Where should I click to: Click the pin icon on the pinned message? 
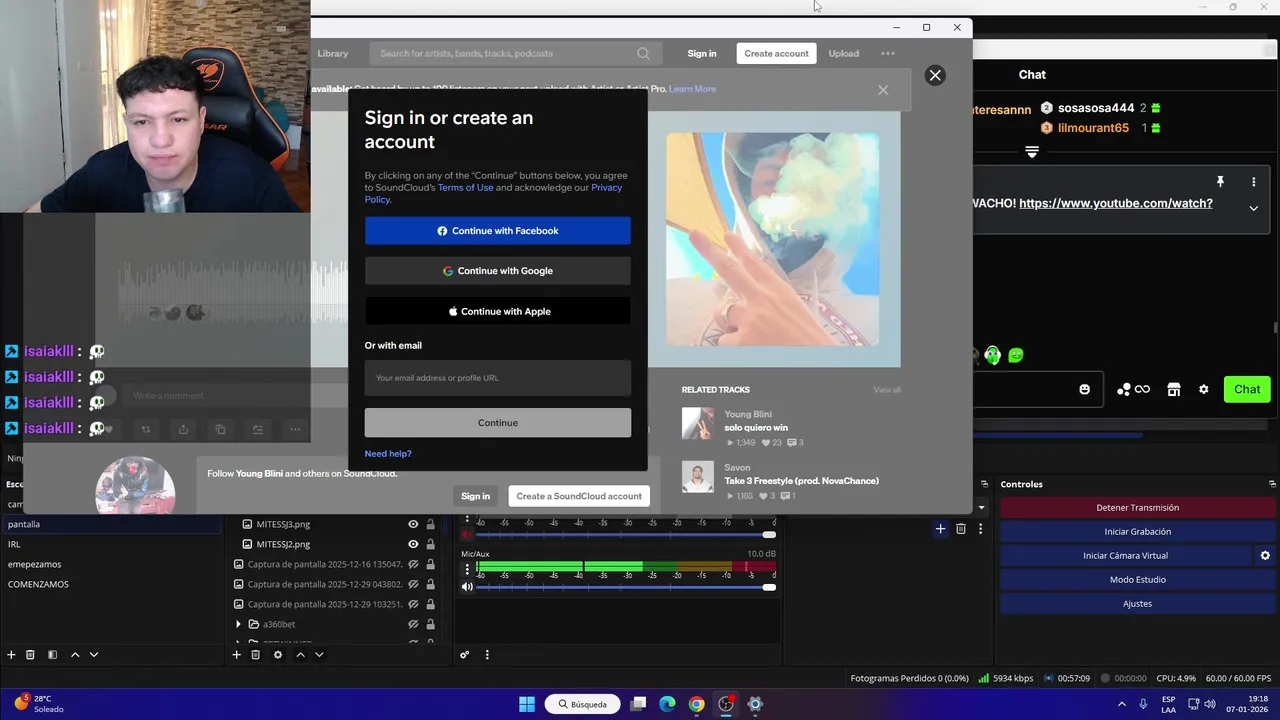pyautogui.click(x=1220, y=182)
